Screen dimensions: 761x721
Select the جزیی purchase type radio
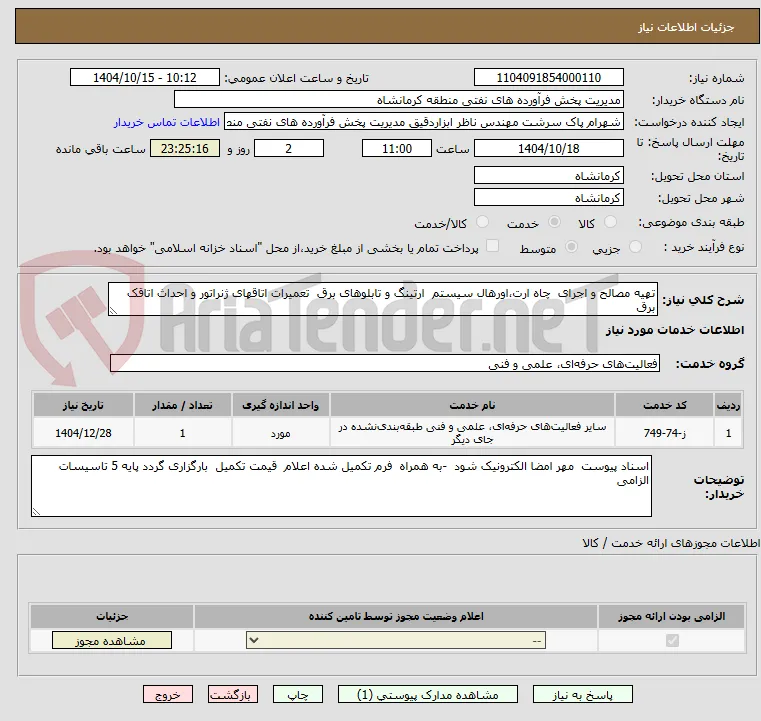coord(635,247)
